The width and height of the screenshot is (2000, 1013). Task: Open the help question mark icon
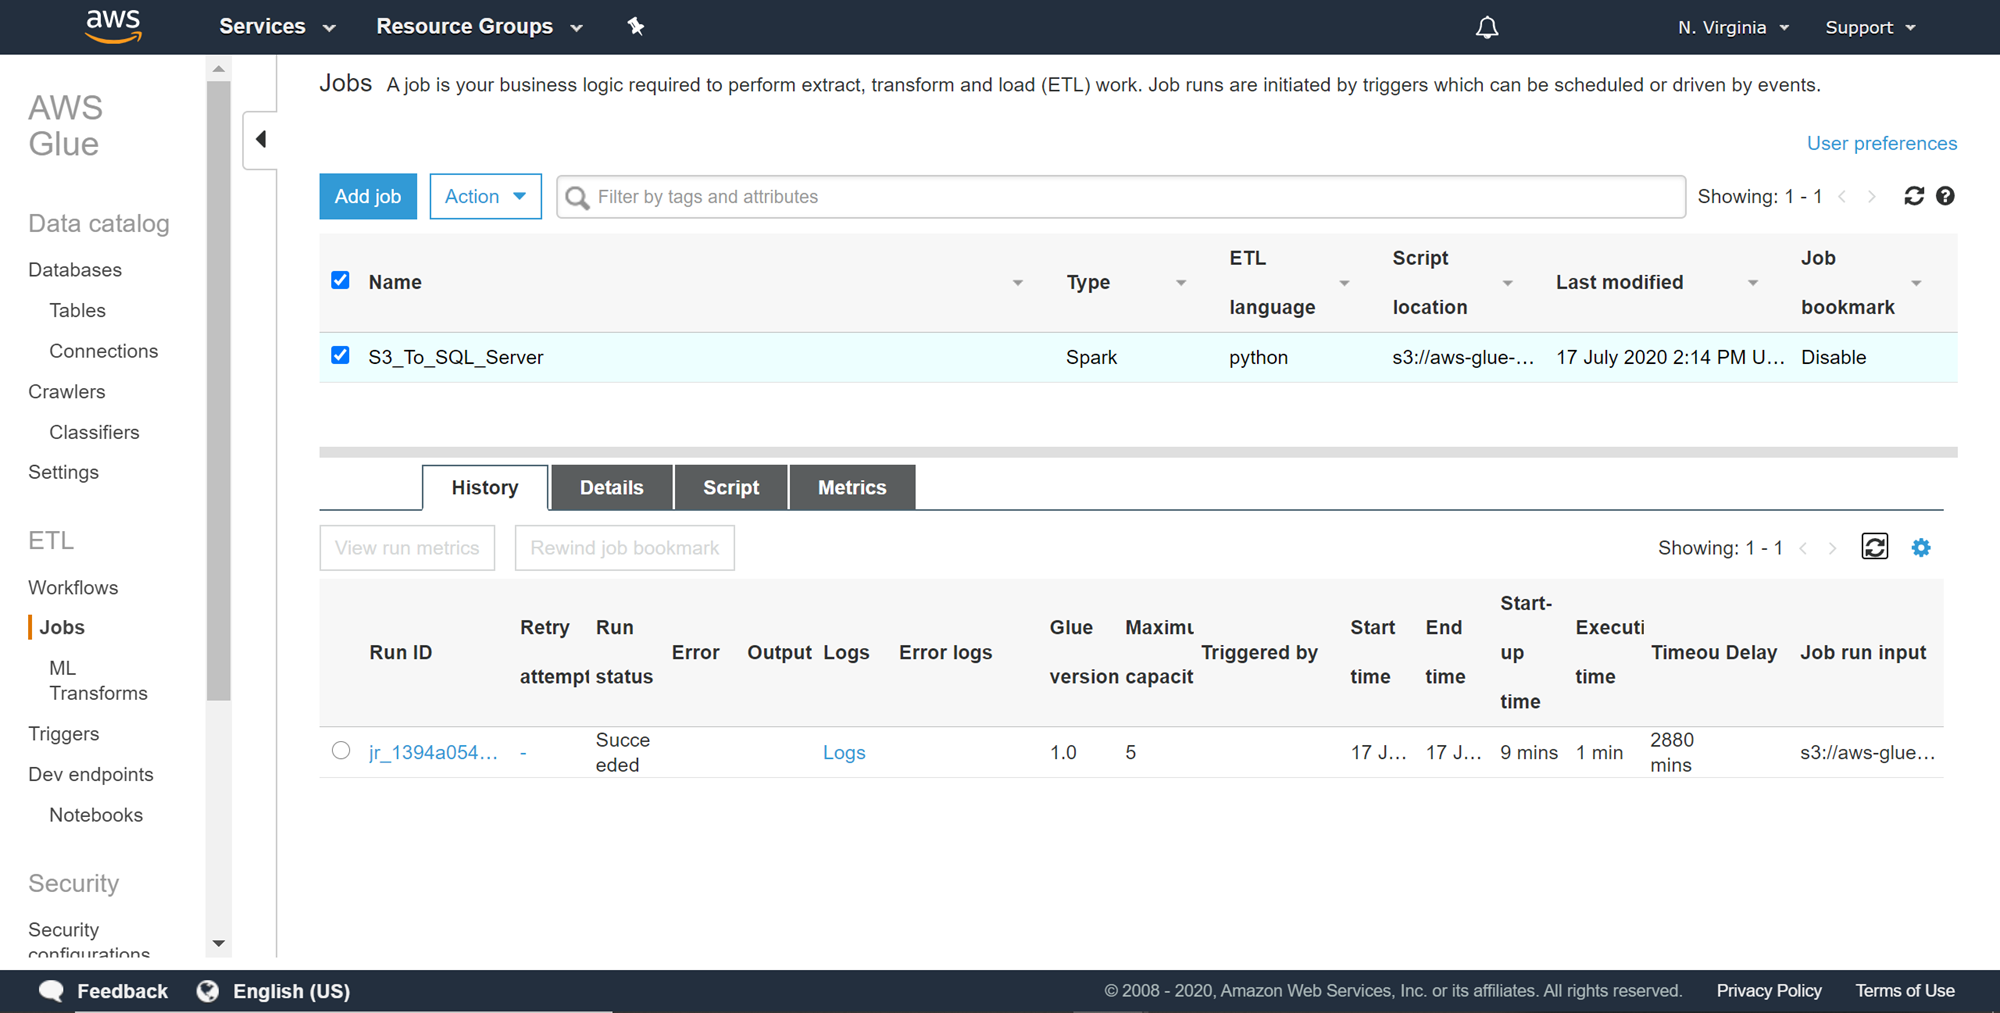1945,196
